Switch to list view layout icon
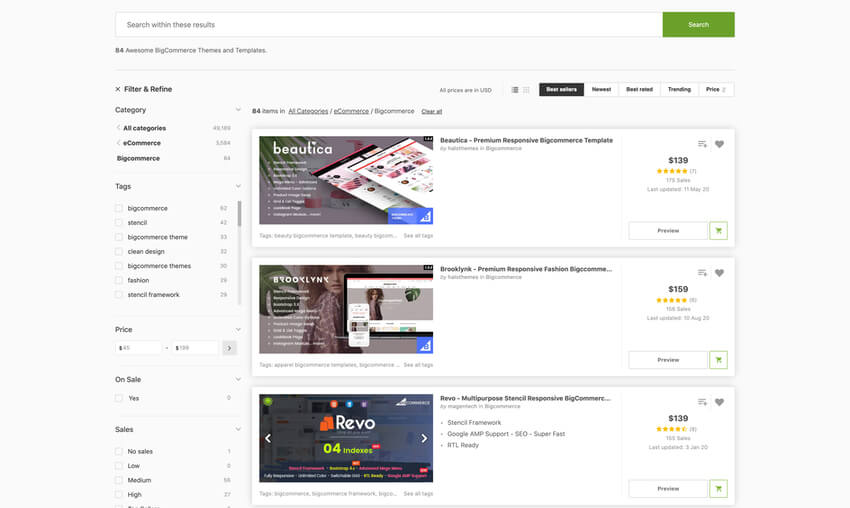The image size is (850, 508). [515, 90]
